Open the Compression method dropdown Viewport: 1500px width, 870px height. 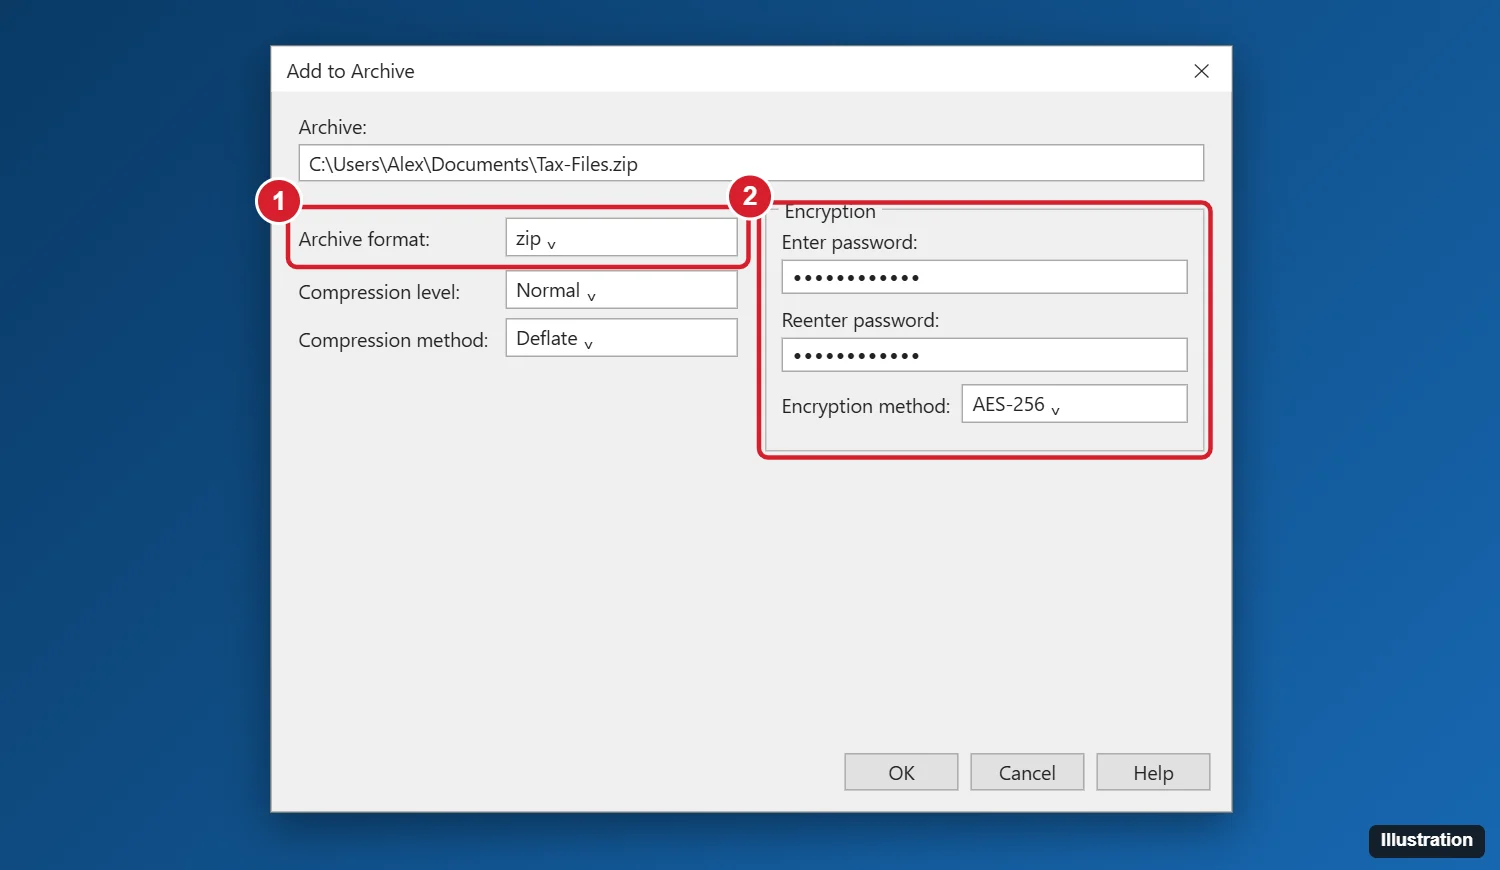tap(621, 338)
